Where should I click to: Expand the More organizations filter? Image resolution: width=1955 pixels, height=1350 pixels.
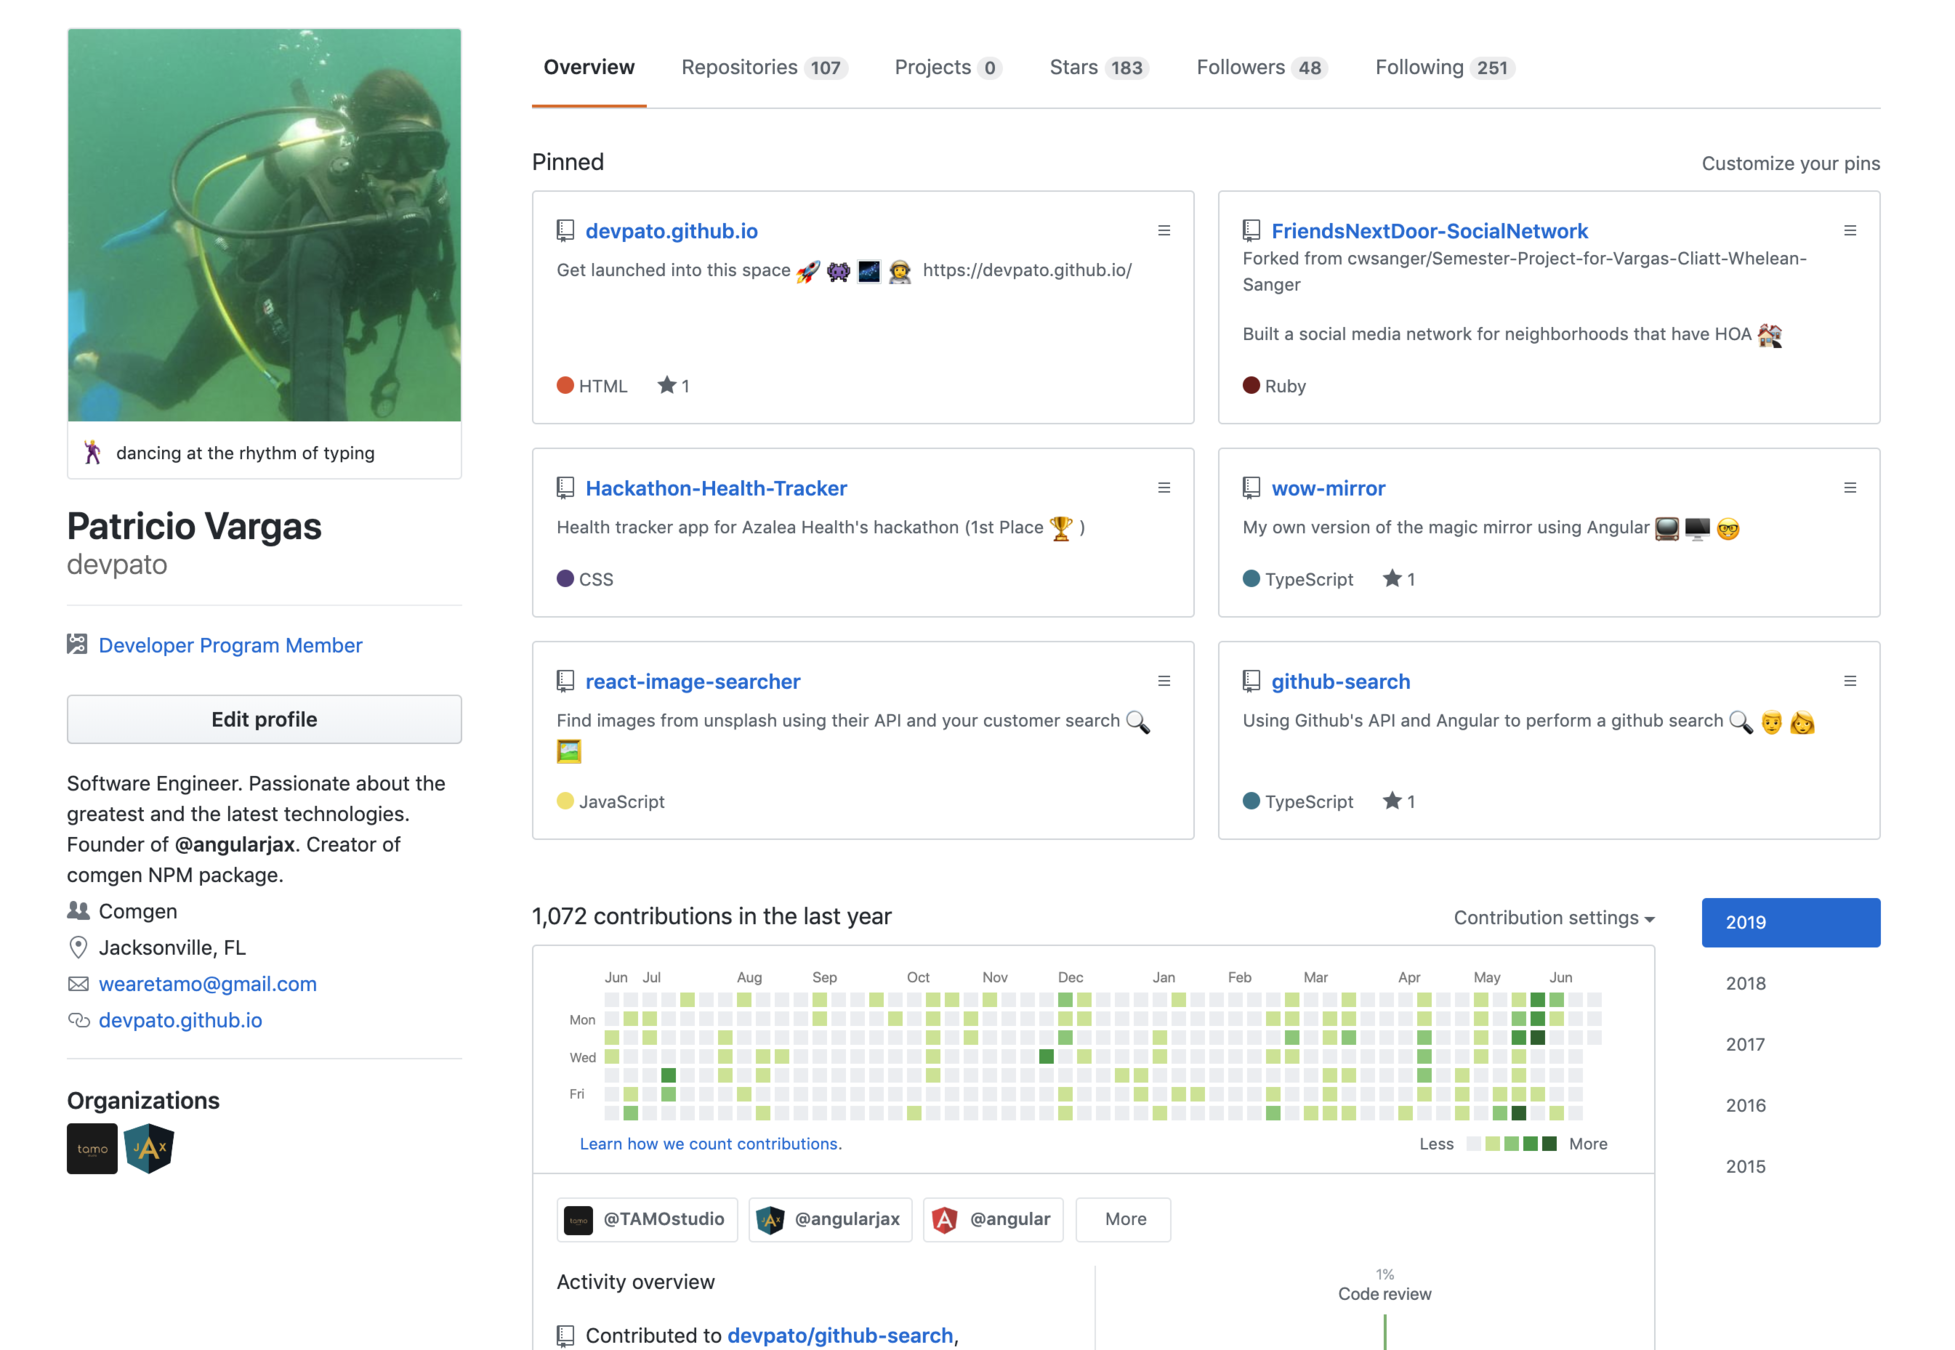click(x=1124, y=1219)
